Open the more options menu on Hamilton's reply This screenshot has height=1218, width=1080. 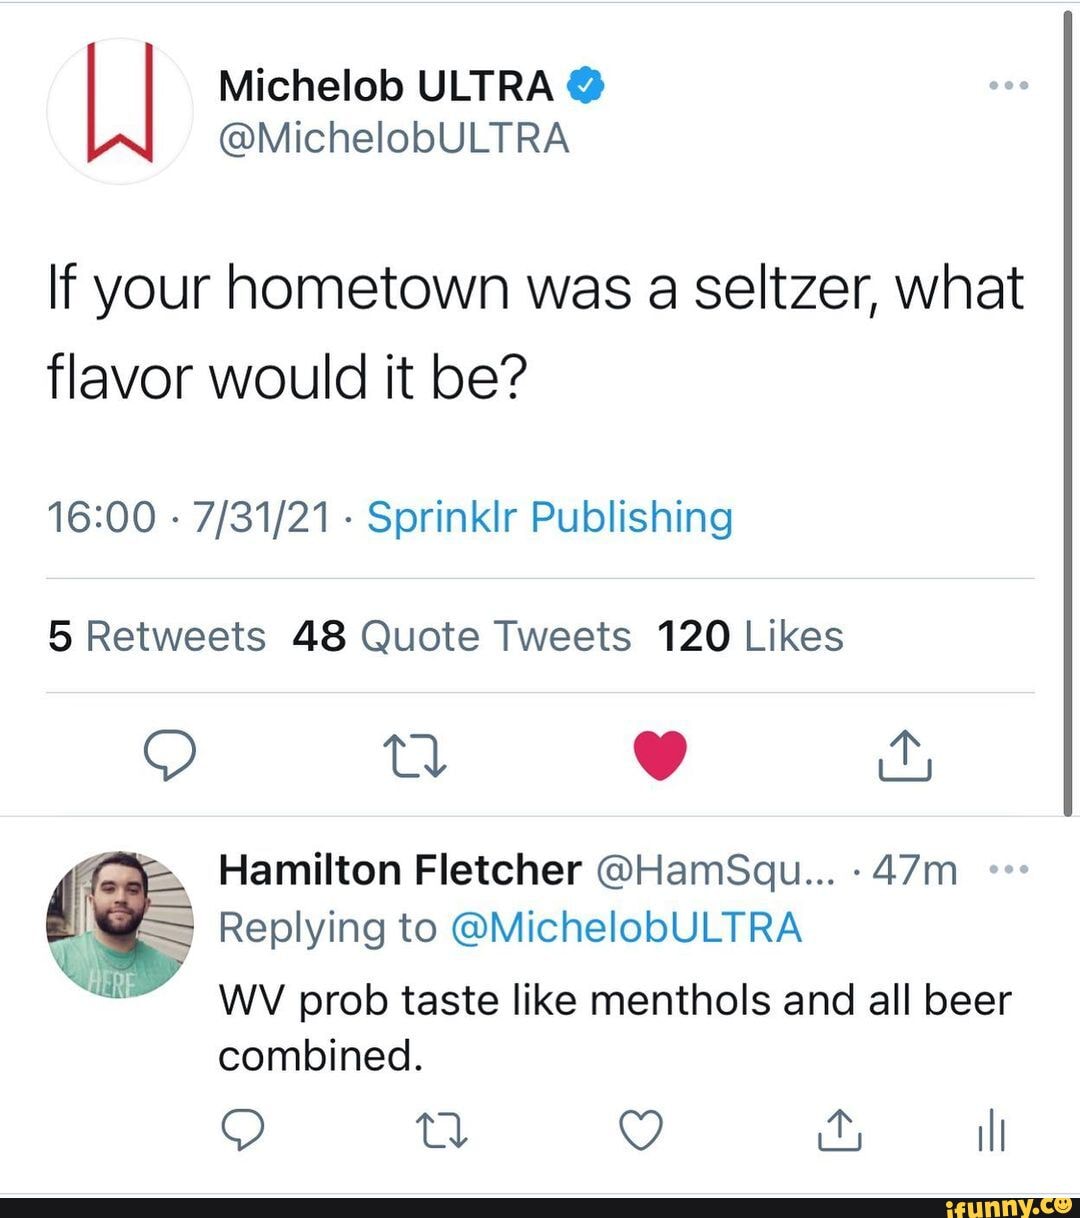[x=1009, y=868]
